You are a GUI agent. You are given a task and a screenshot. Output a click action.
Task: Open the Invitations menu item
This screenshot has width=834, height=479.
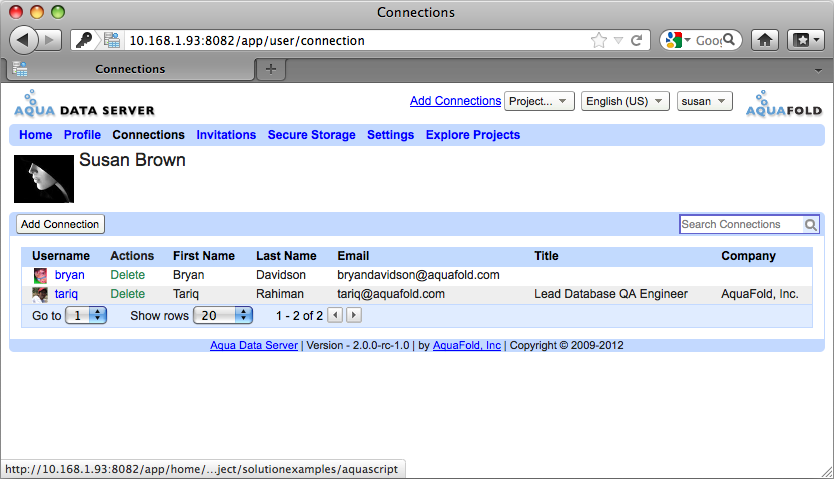pos(226,135)
